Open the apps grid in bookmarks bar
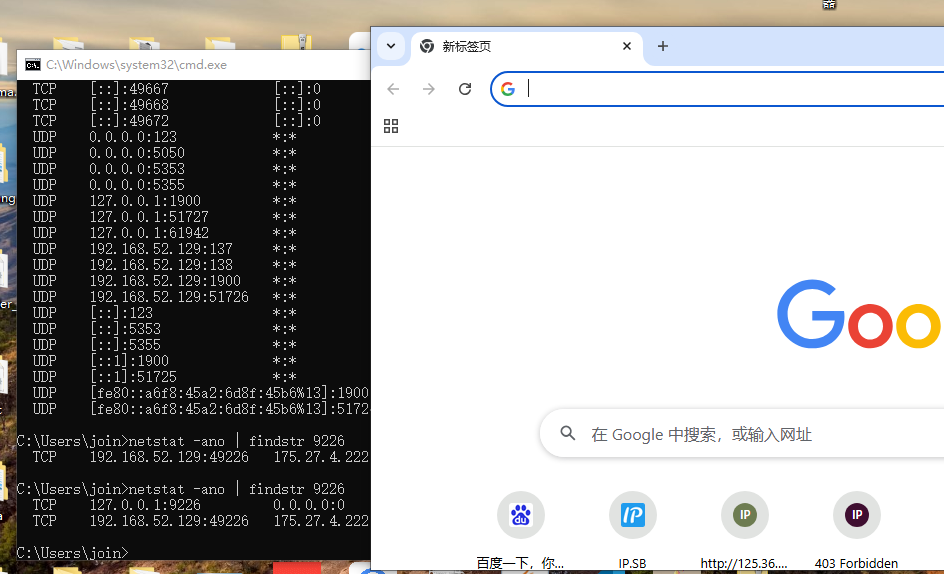Viewport: 944px width, 574px height. point(391,126)
